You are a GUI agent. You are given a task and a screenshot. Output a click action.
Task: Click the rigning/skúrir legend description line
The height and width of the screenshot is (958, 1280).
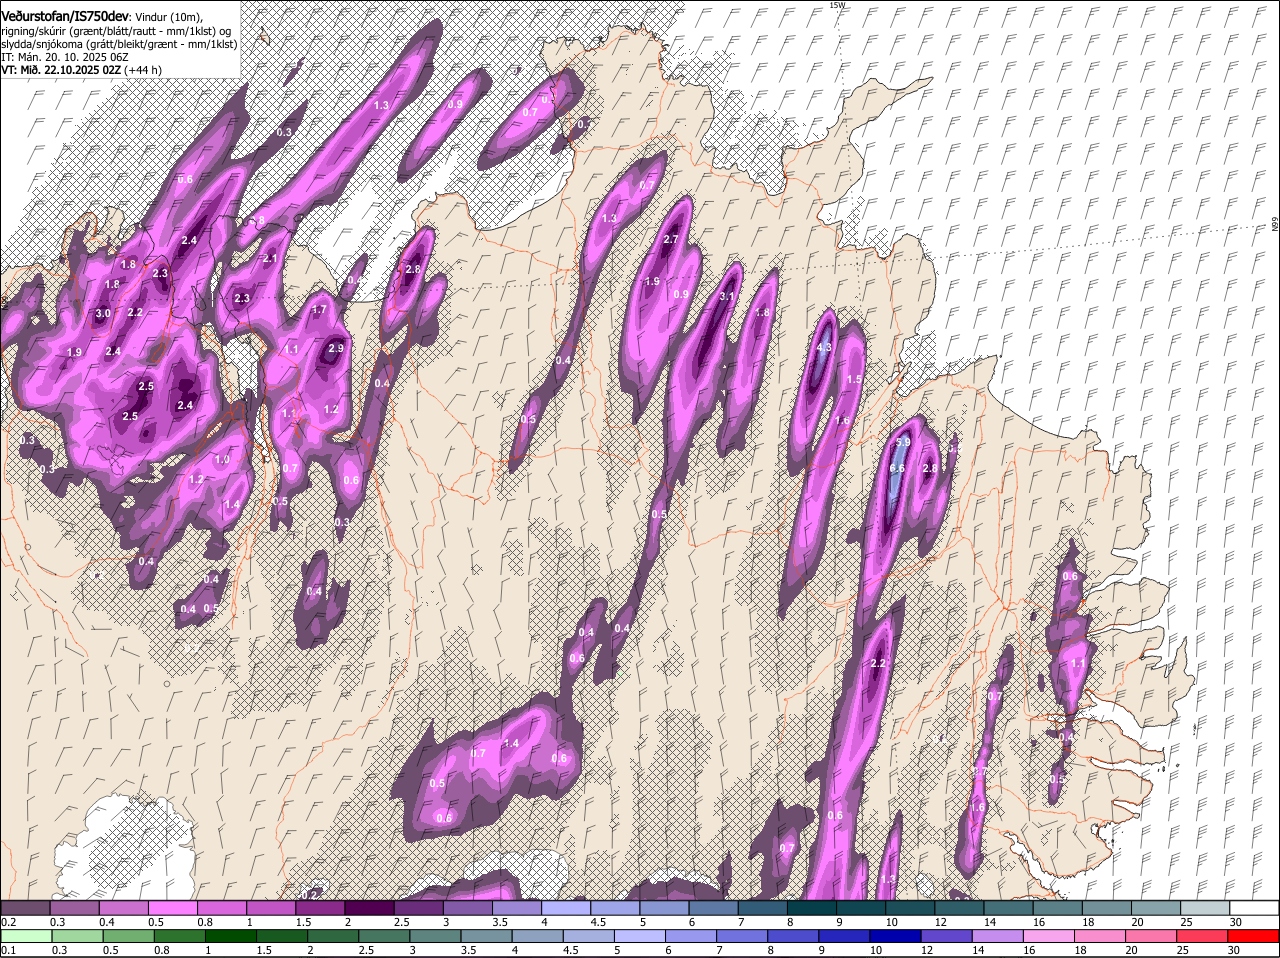(x=118, y=31)
